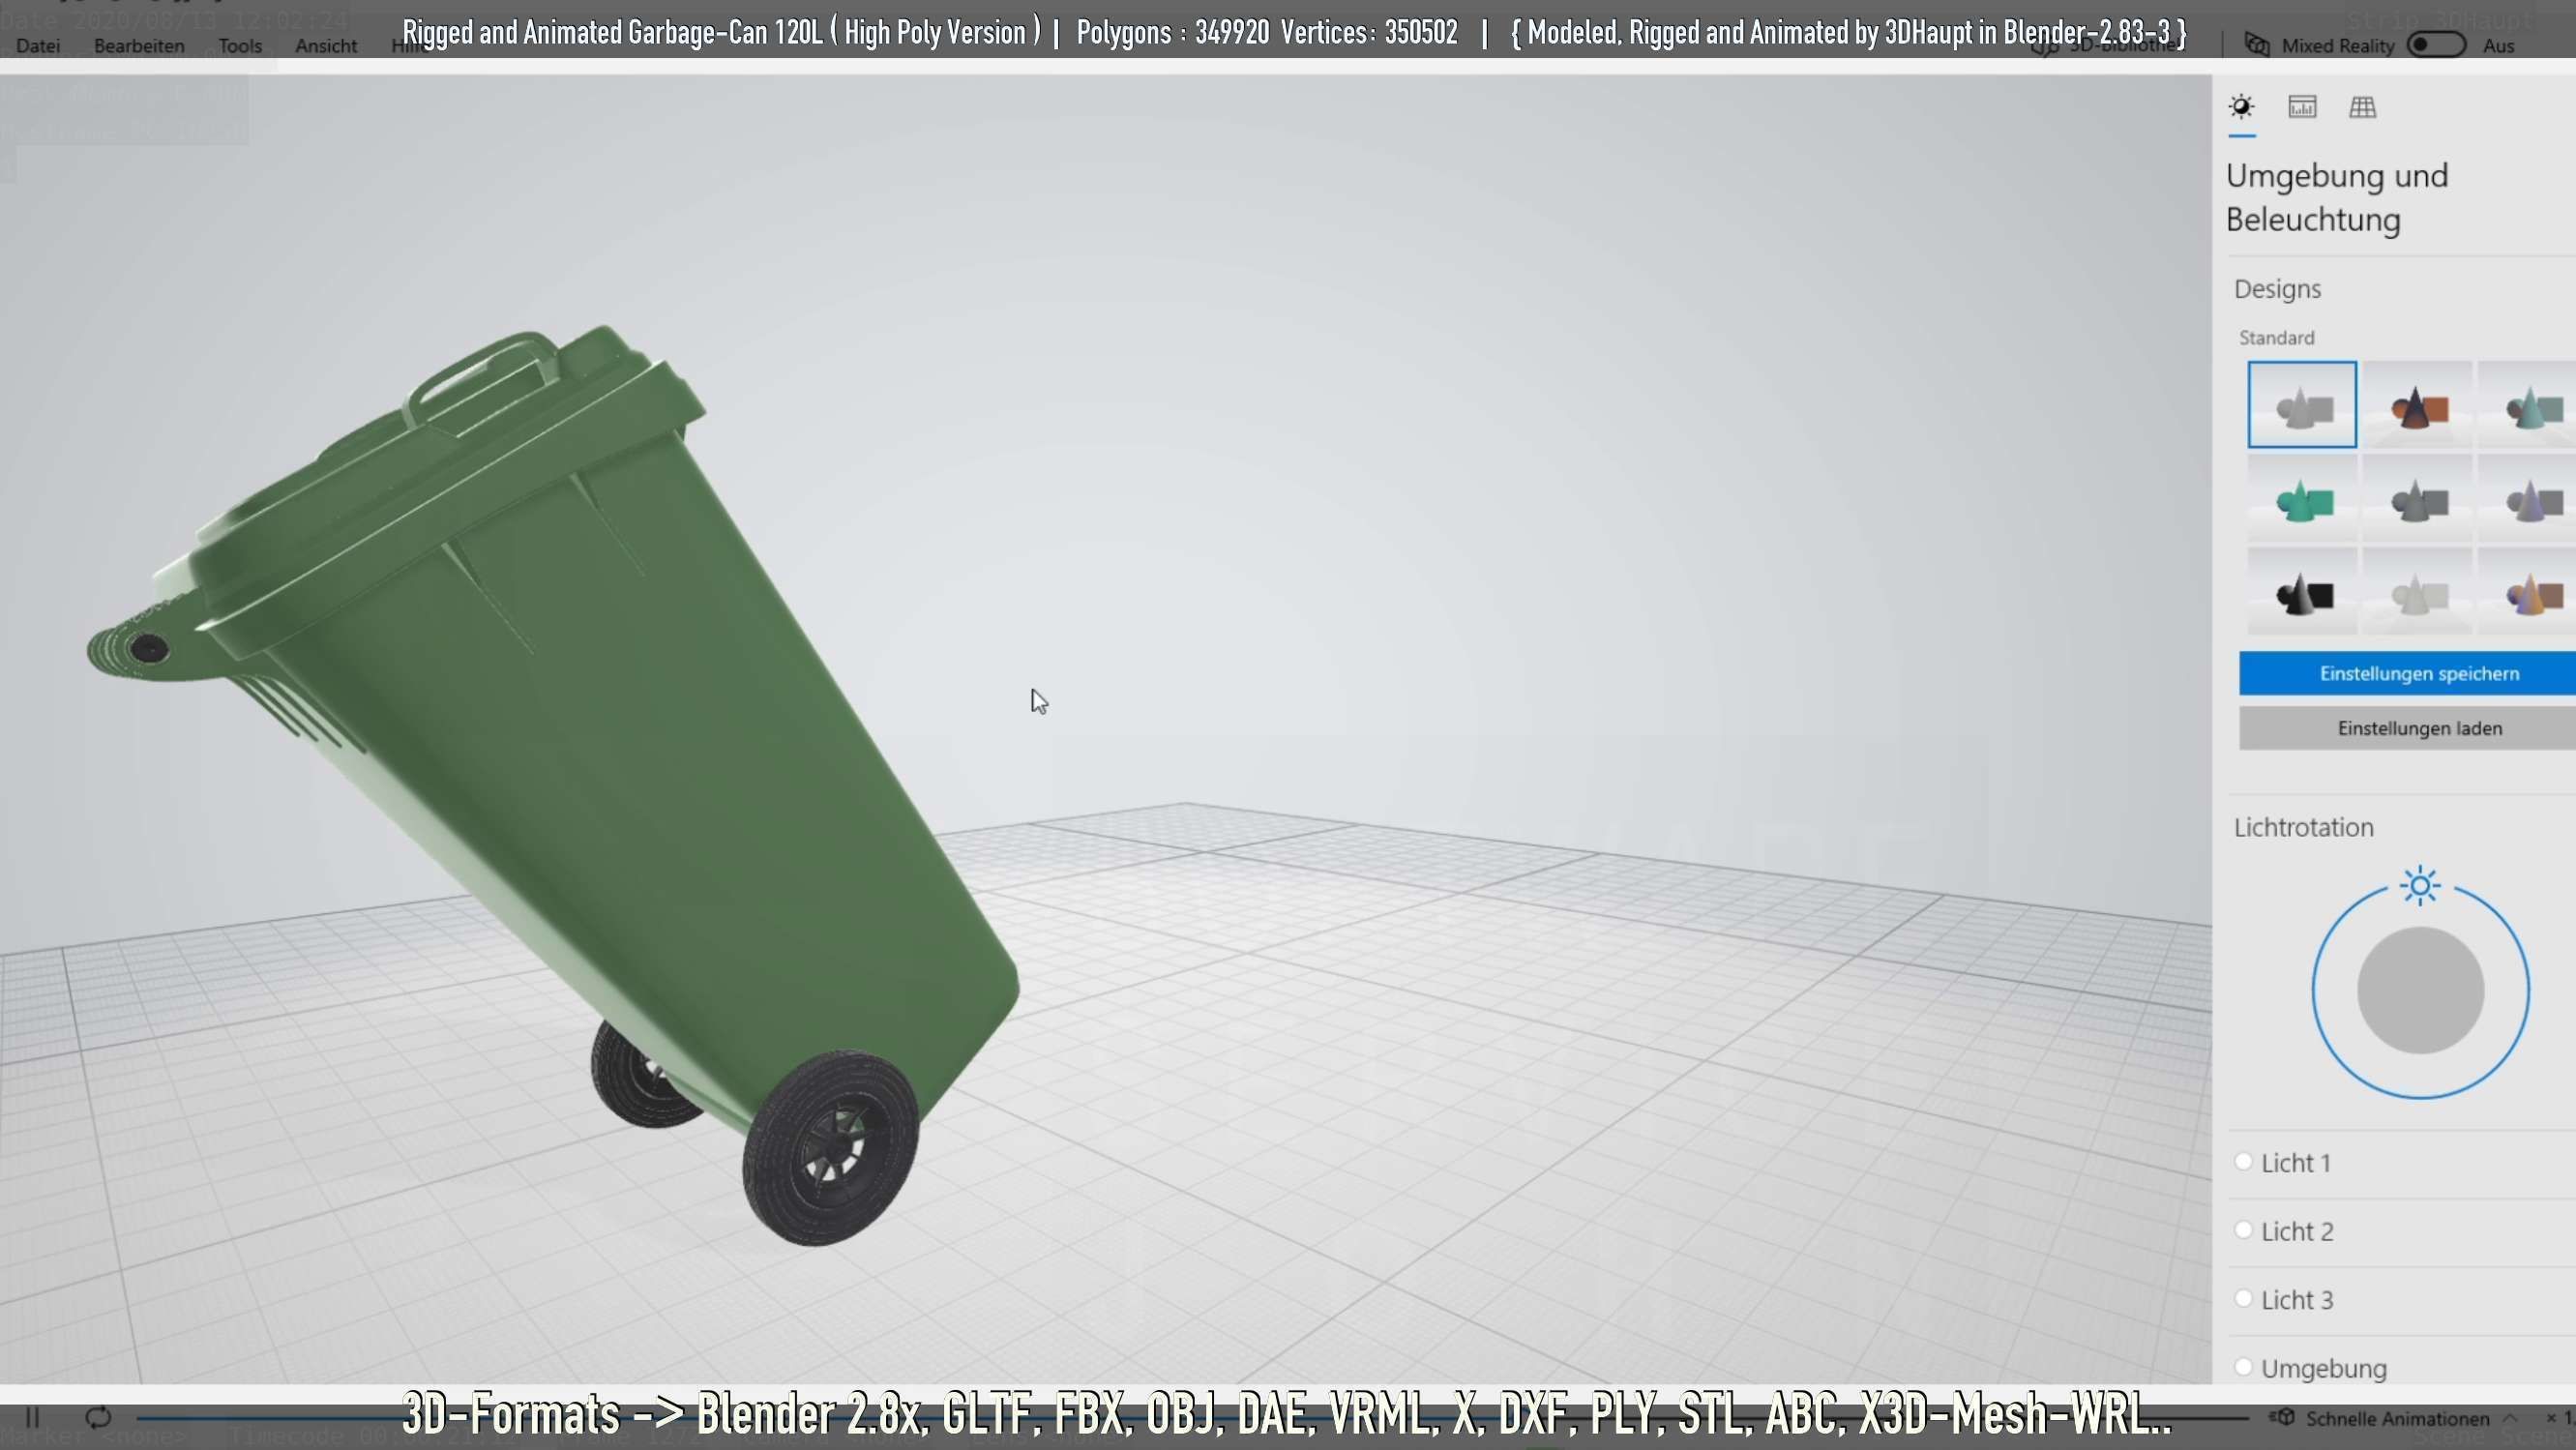This screenshot has height=1450, width=2576.
Task: Click the Mixed Reality cube icon
Action: coord(2257,45)
